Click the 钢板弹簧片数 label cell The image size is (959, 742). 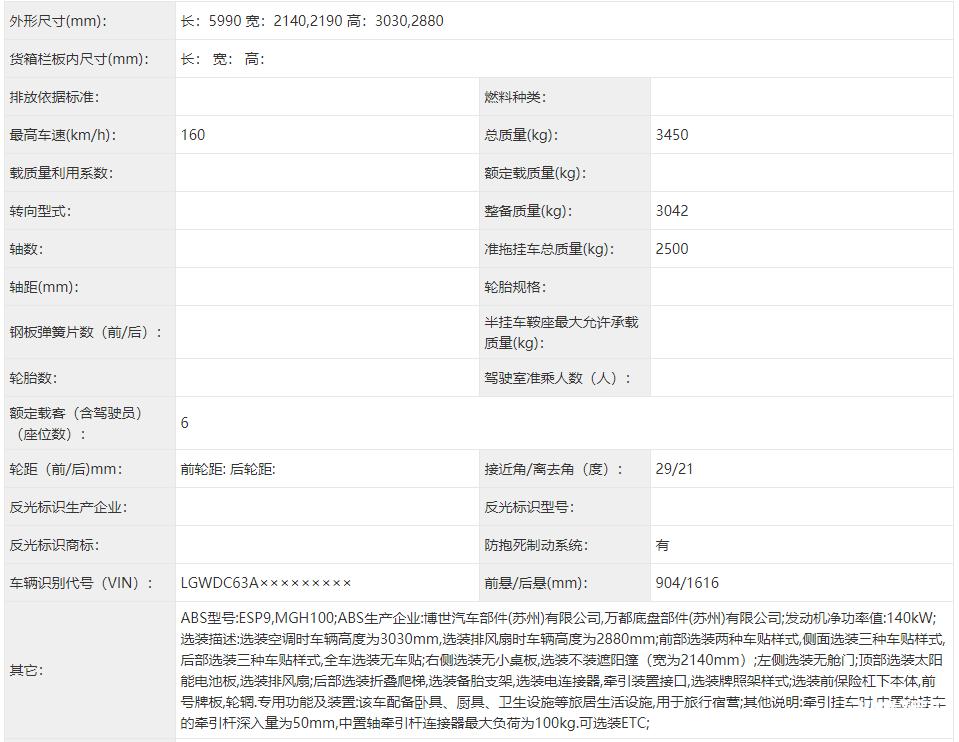tap(85, 334)
